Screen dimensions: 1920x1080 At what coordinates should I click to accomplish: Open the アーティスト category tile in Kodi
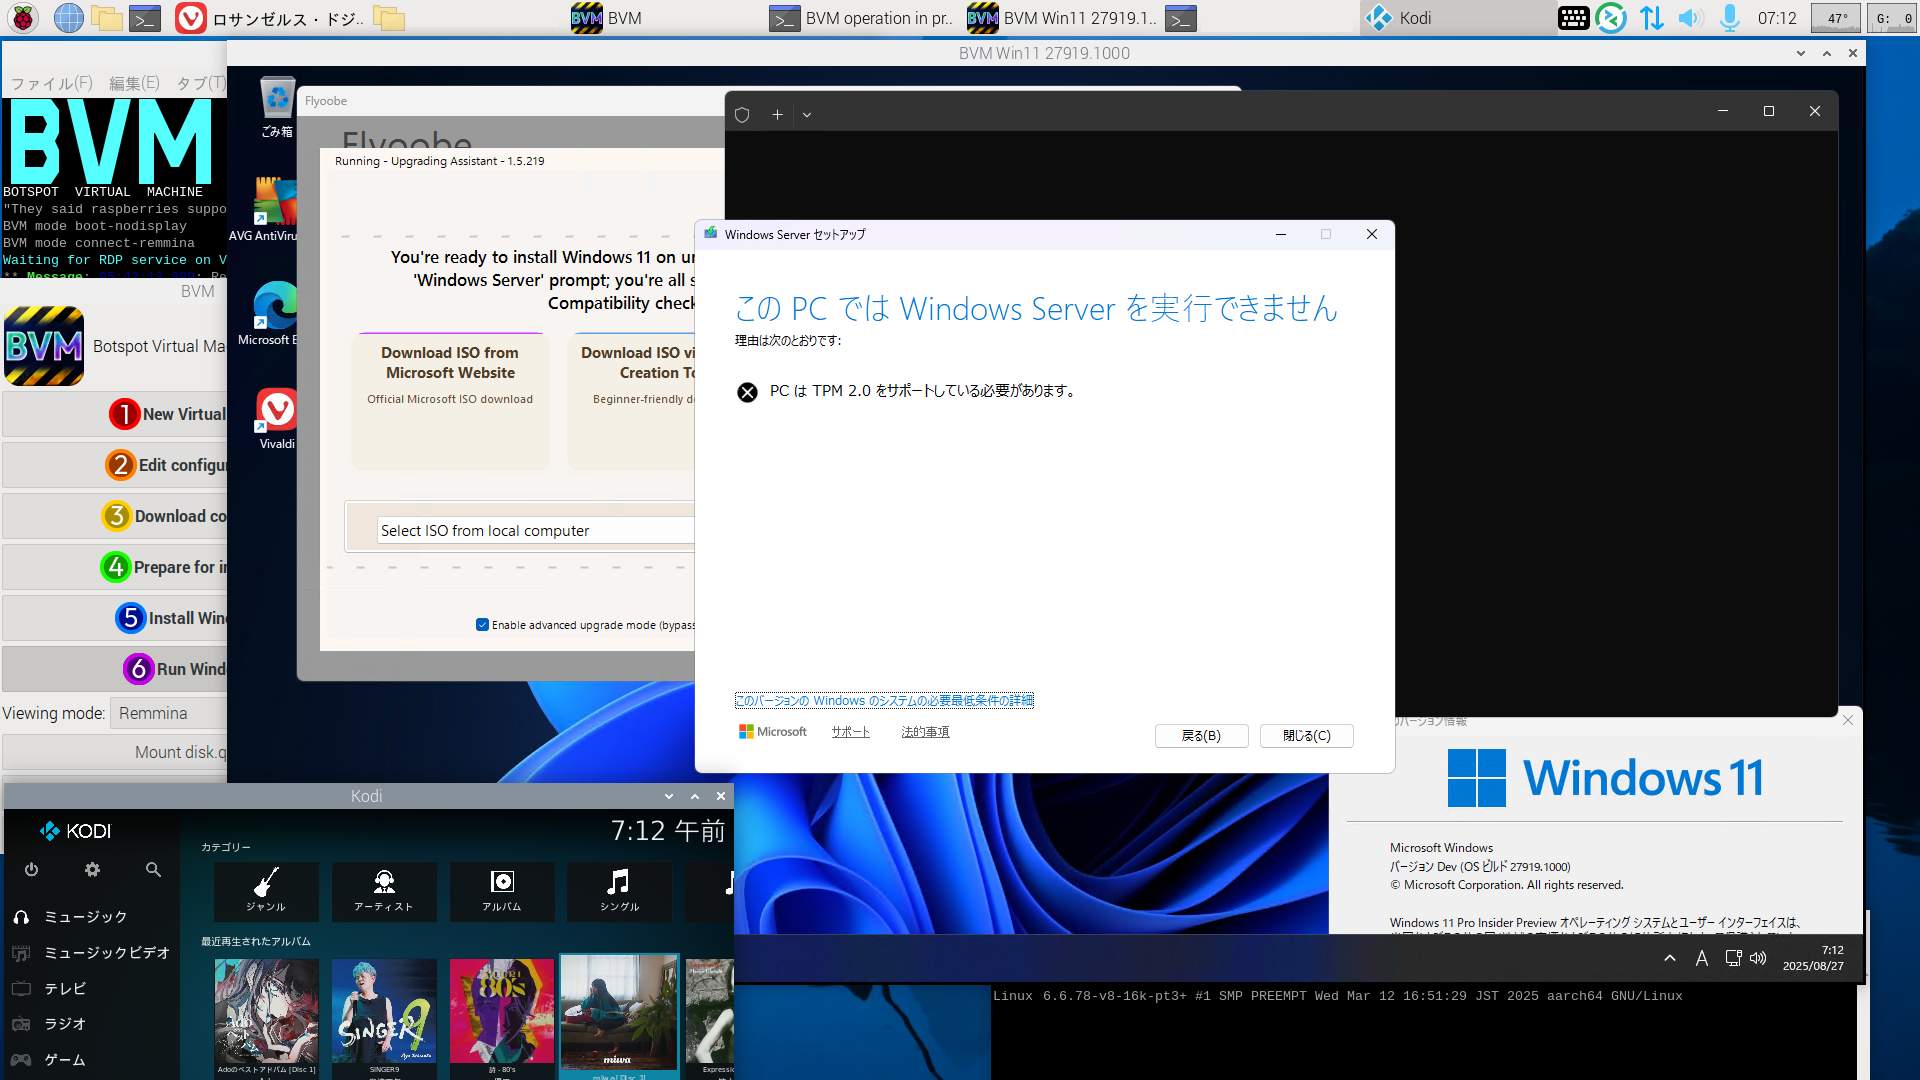point(384,891)
